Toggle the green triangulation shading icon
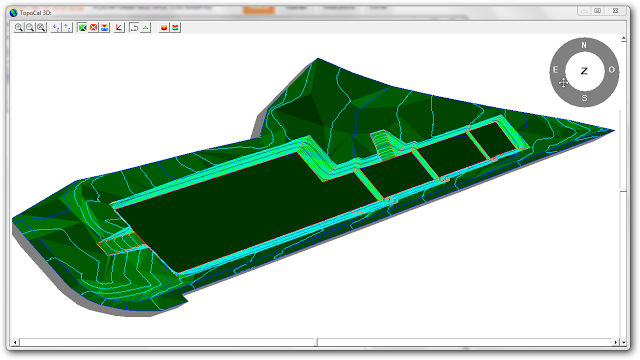 pyautogui.click(x=82, y=27)
